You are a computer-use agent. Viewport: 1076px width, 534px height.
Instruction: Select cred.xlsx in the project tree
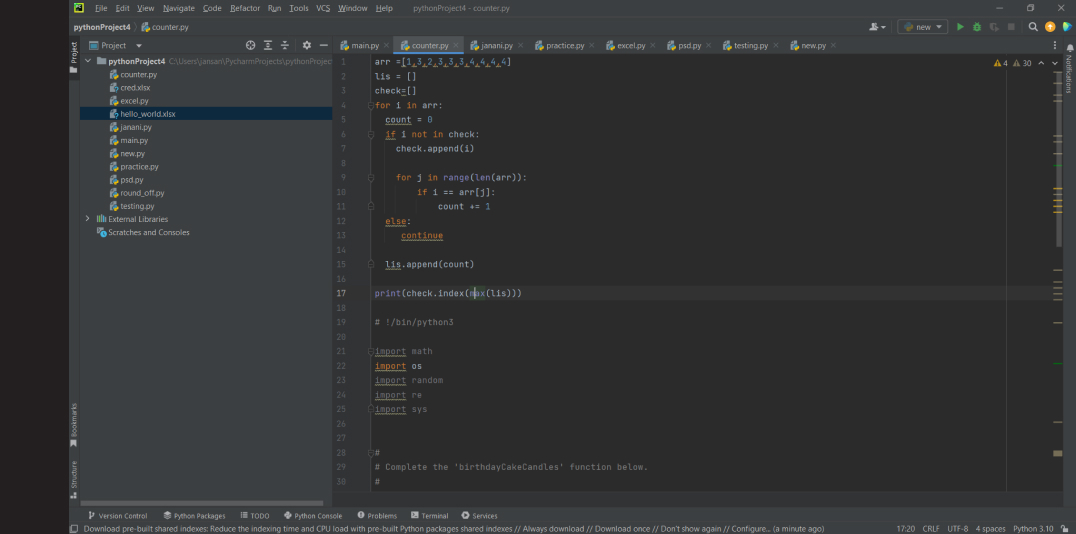pyautogui.click(x=134, y=88)
